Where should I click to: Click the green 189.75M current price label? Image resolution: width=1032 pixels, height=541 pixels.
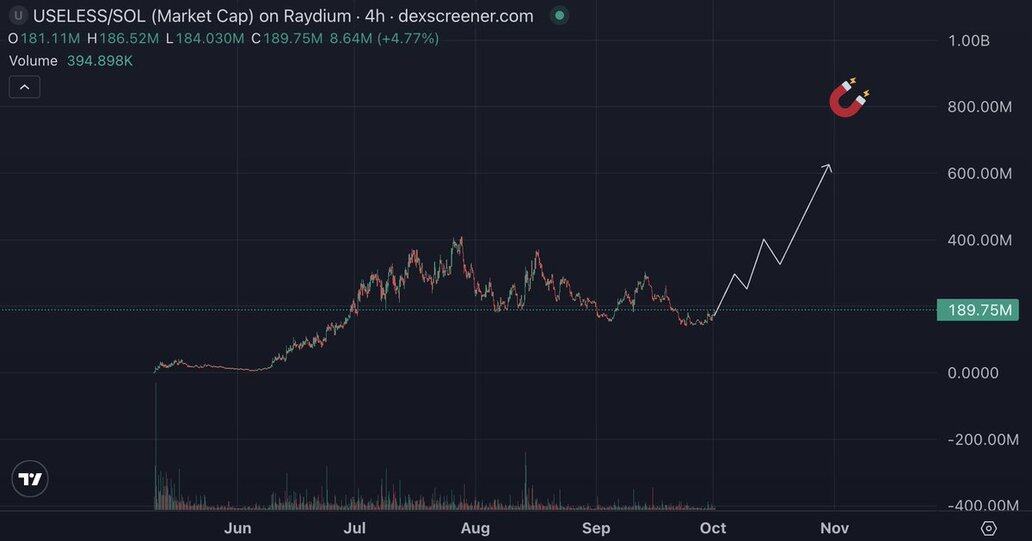pyautogui.click(x=975, y=310)
